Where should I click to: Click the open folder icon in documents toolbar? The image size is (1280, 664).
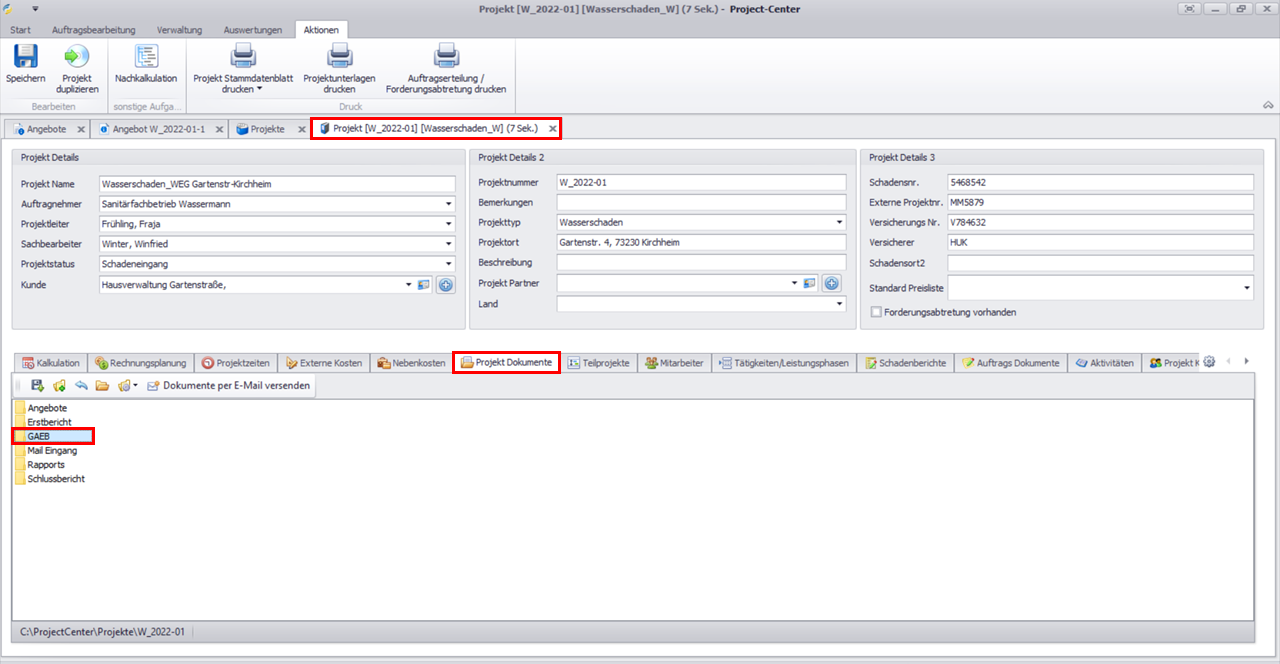click(102, 386)
